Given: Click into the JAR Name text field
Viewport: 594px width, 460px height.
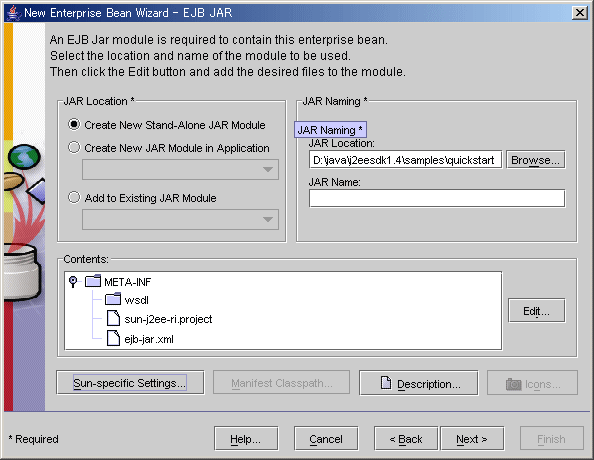Looking at the screenshot, I should (437, 198).
